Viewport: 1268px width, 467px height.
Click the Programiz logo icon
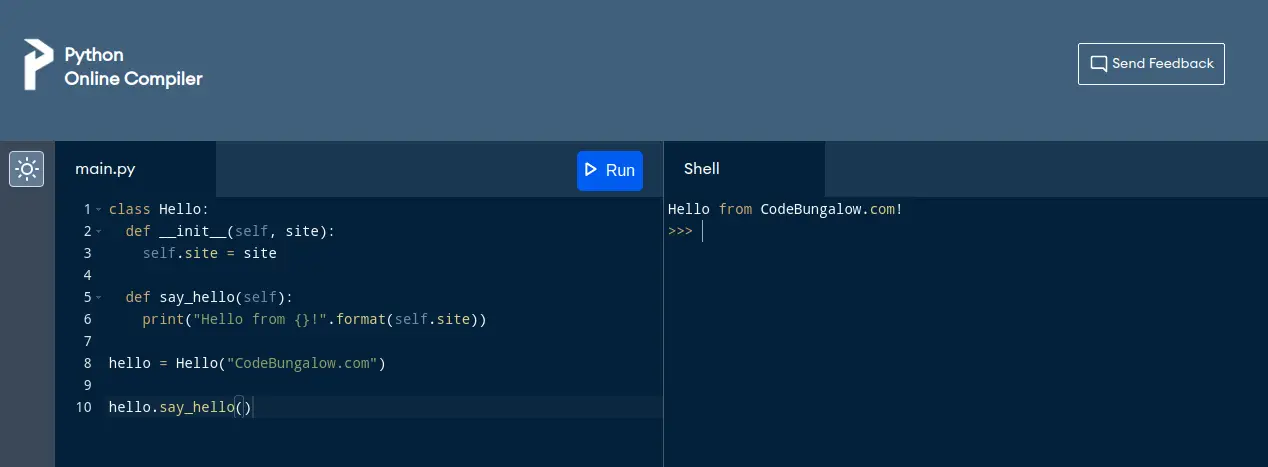[x=38, y=66]
